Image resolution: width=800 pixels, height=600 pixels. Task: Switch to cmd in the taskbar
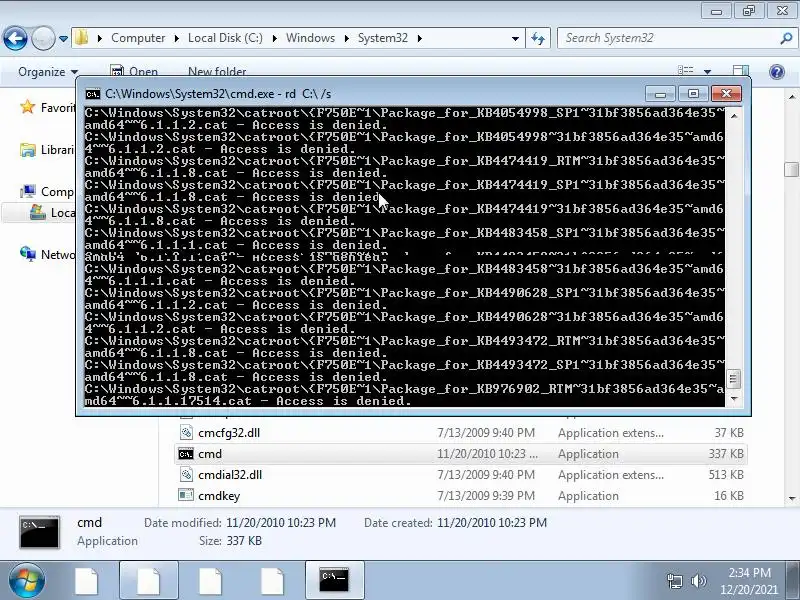click(x=335, y=580)
